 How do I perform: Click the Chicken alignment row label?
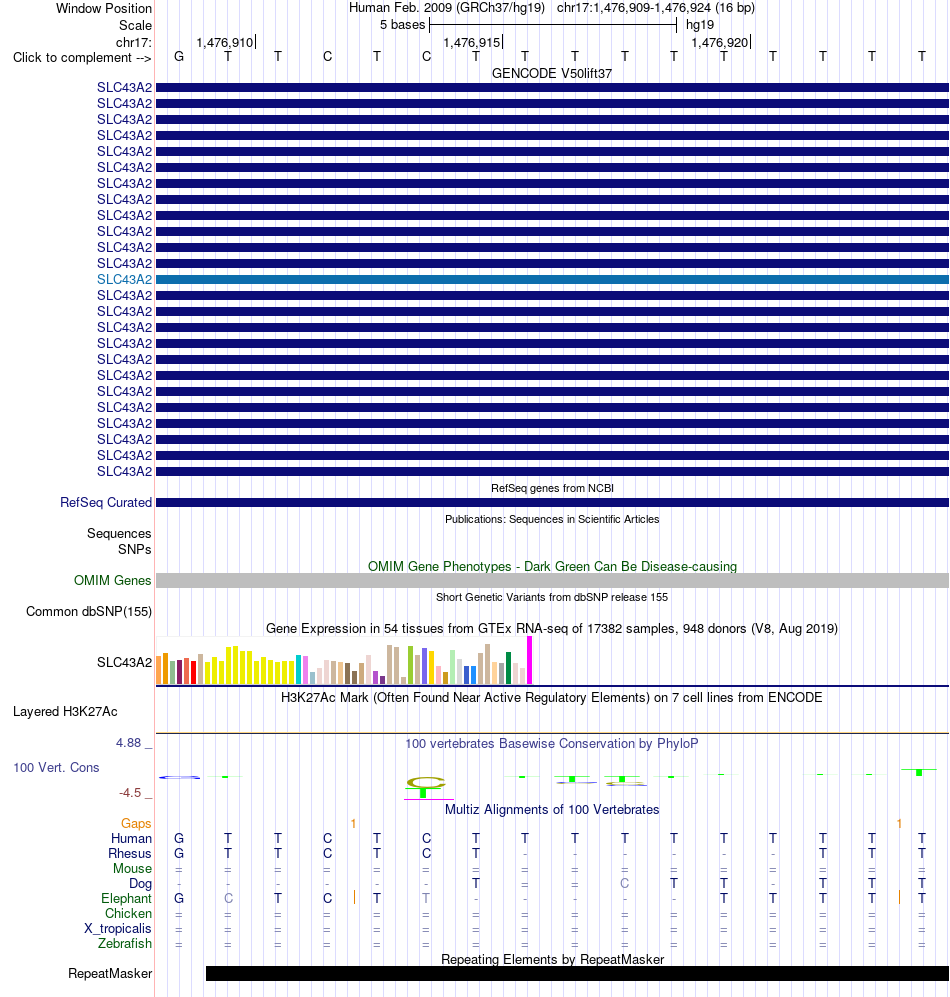pos(128,914)
